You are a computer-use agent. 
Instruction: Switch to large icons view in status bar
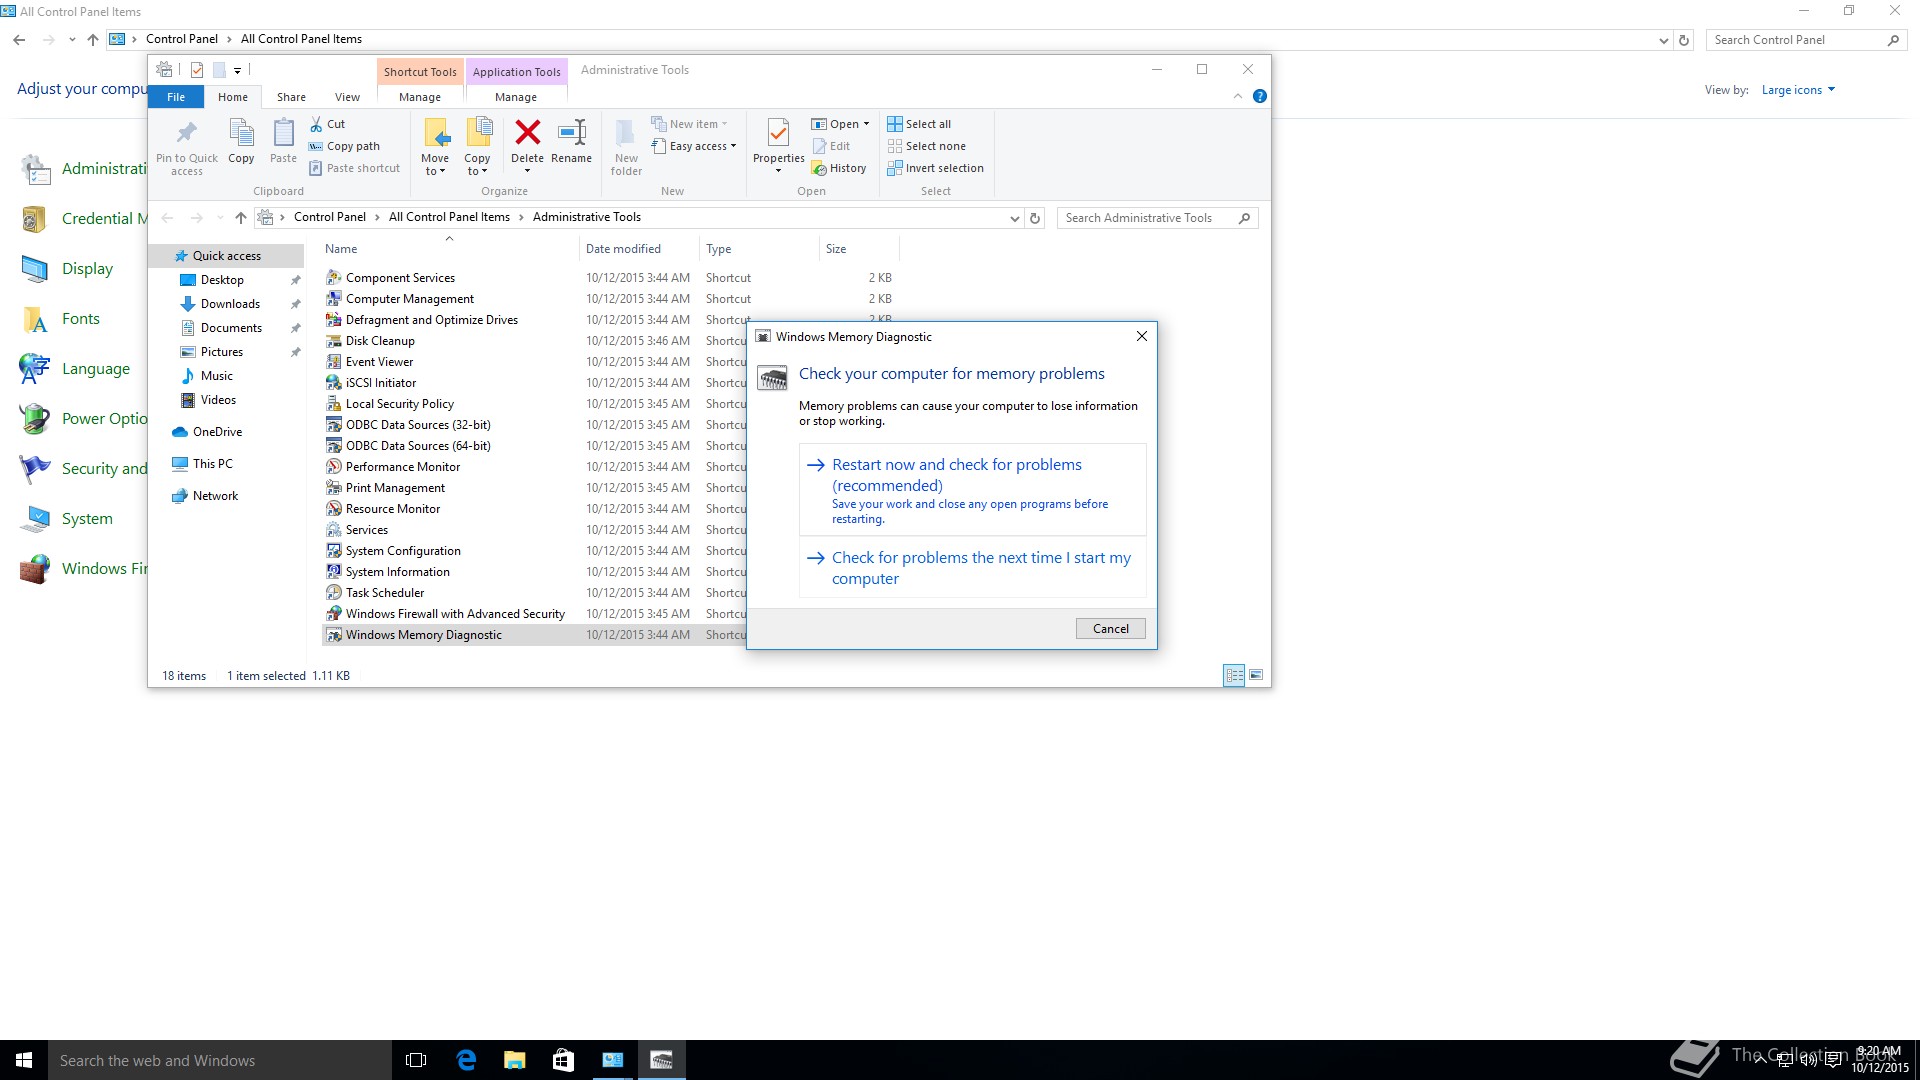1256,675
